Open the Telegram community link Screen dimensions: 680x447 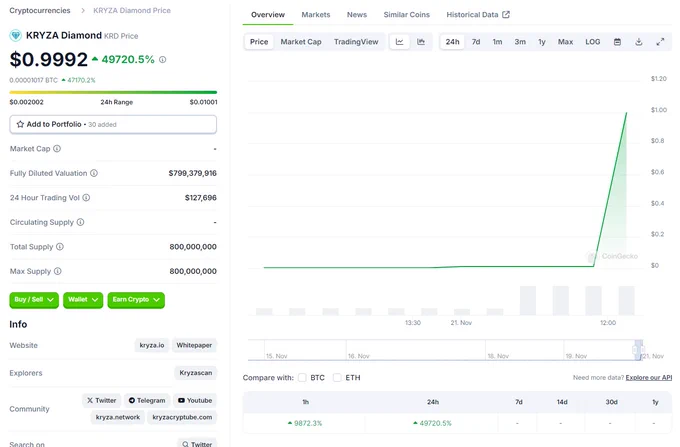[147, 400]
